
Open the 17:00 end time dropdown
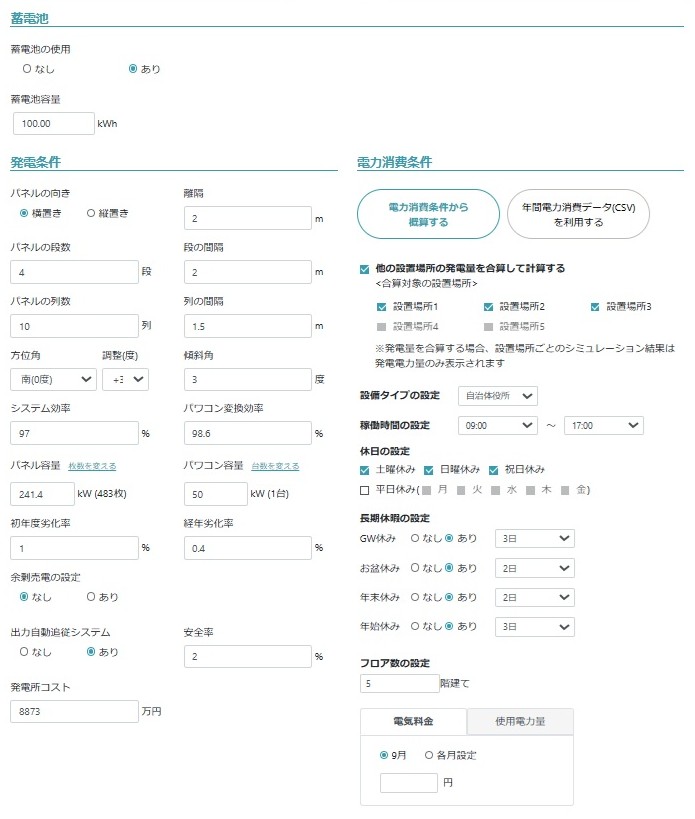[x=604, y=426]
